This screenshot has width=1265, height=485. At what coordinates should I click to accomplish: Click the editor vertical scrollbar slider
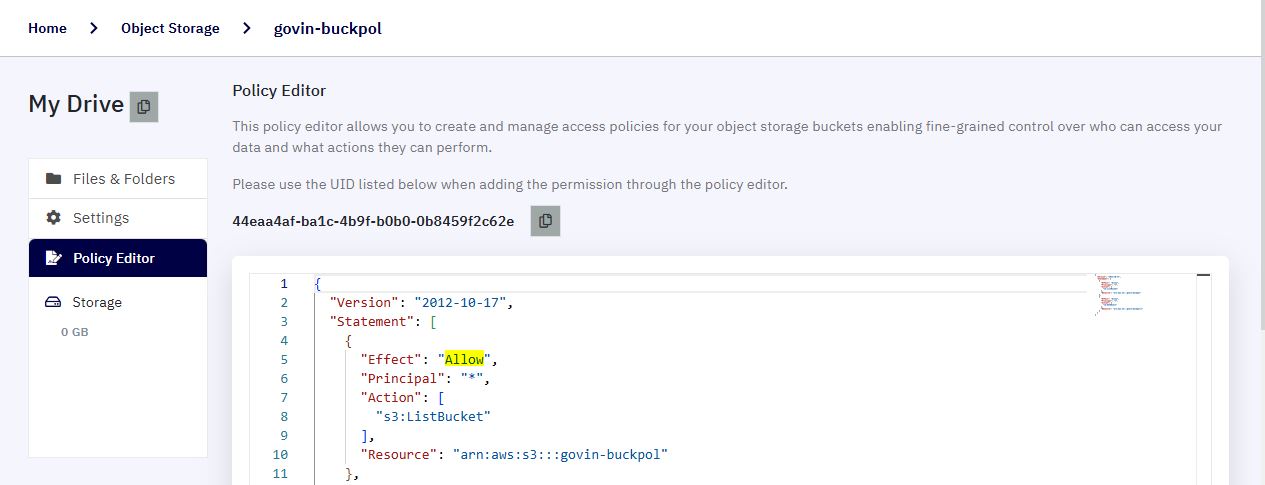pos(1203,275)
